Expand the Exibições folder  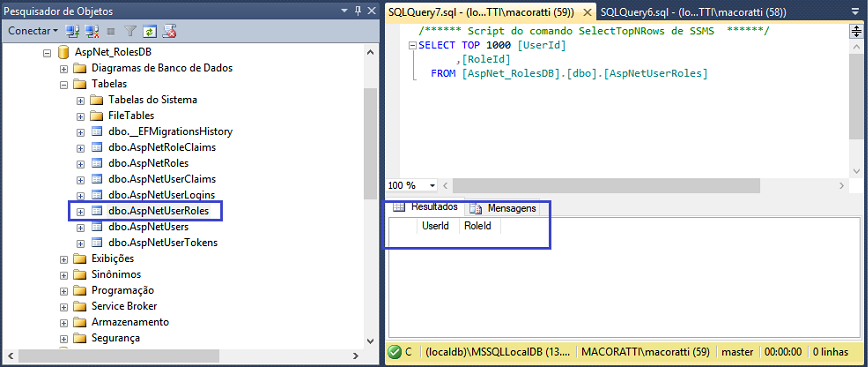coord(64,260)
